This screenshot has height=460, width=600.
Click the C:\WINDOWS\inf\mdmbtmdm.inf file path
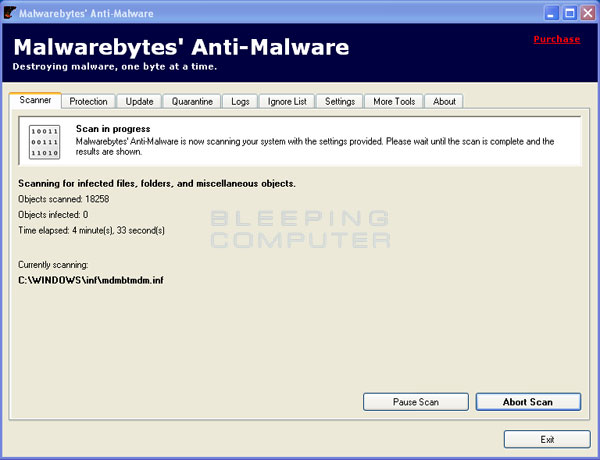(91, 280)
